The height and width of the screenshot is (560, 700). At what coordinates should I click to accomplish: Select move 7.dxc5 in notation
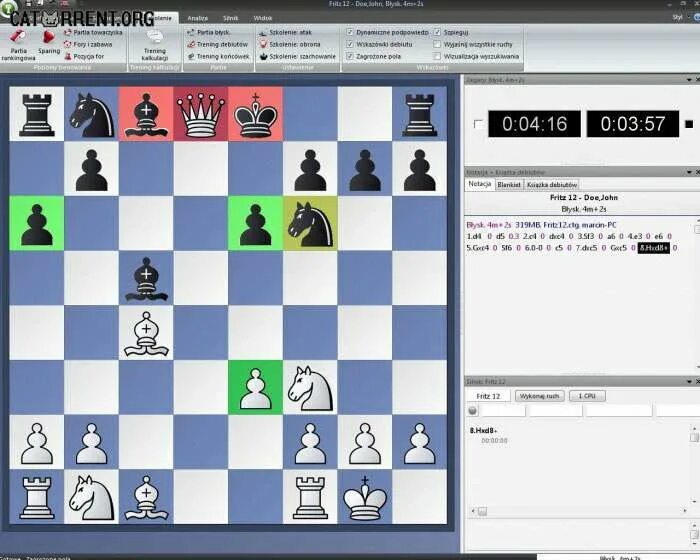[x=586, y=248]
